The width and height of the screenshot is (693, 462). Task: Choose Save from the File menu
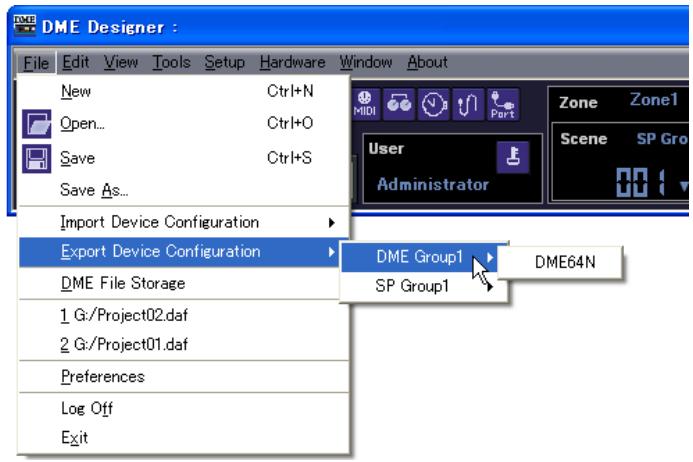point(183,158)
